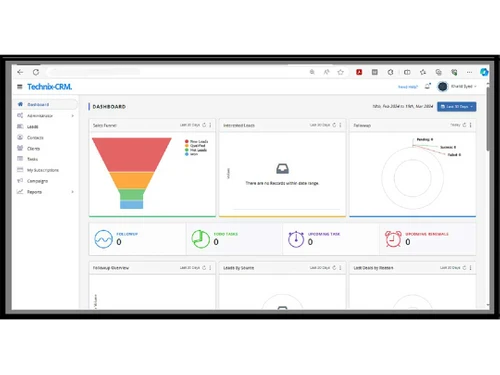Image resolution: width=500 pixels, height=375 pixels.
Task: Click the Need Help? link
Action: click(x=408, y=87)
